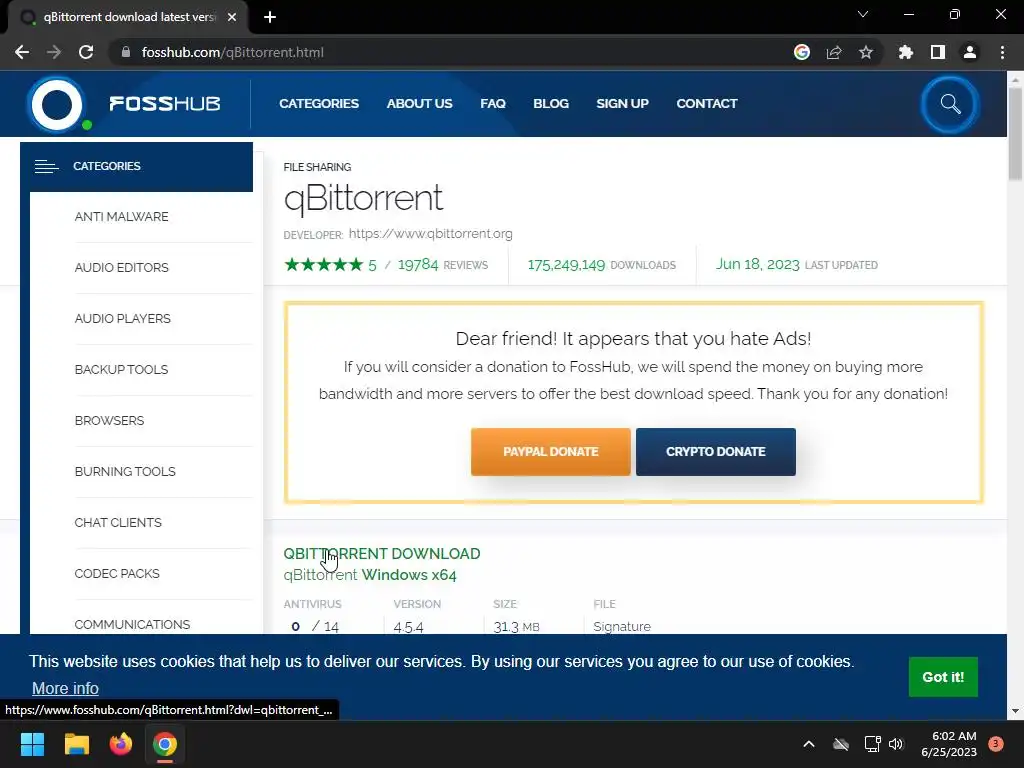Open the site search magnifier icon

(950, 104)
